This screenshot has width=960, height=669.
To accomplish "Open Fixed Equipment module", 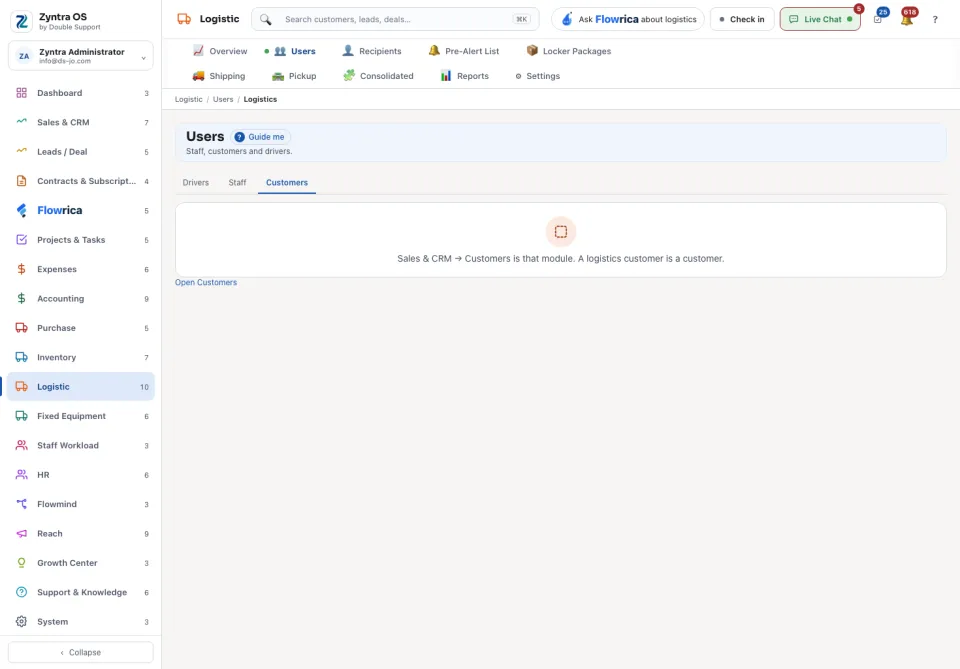I will click(81, 416).
